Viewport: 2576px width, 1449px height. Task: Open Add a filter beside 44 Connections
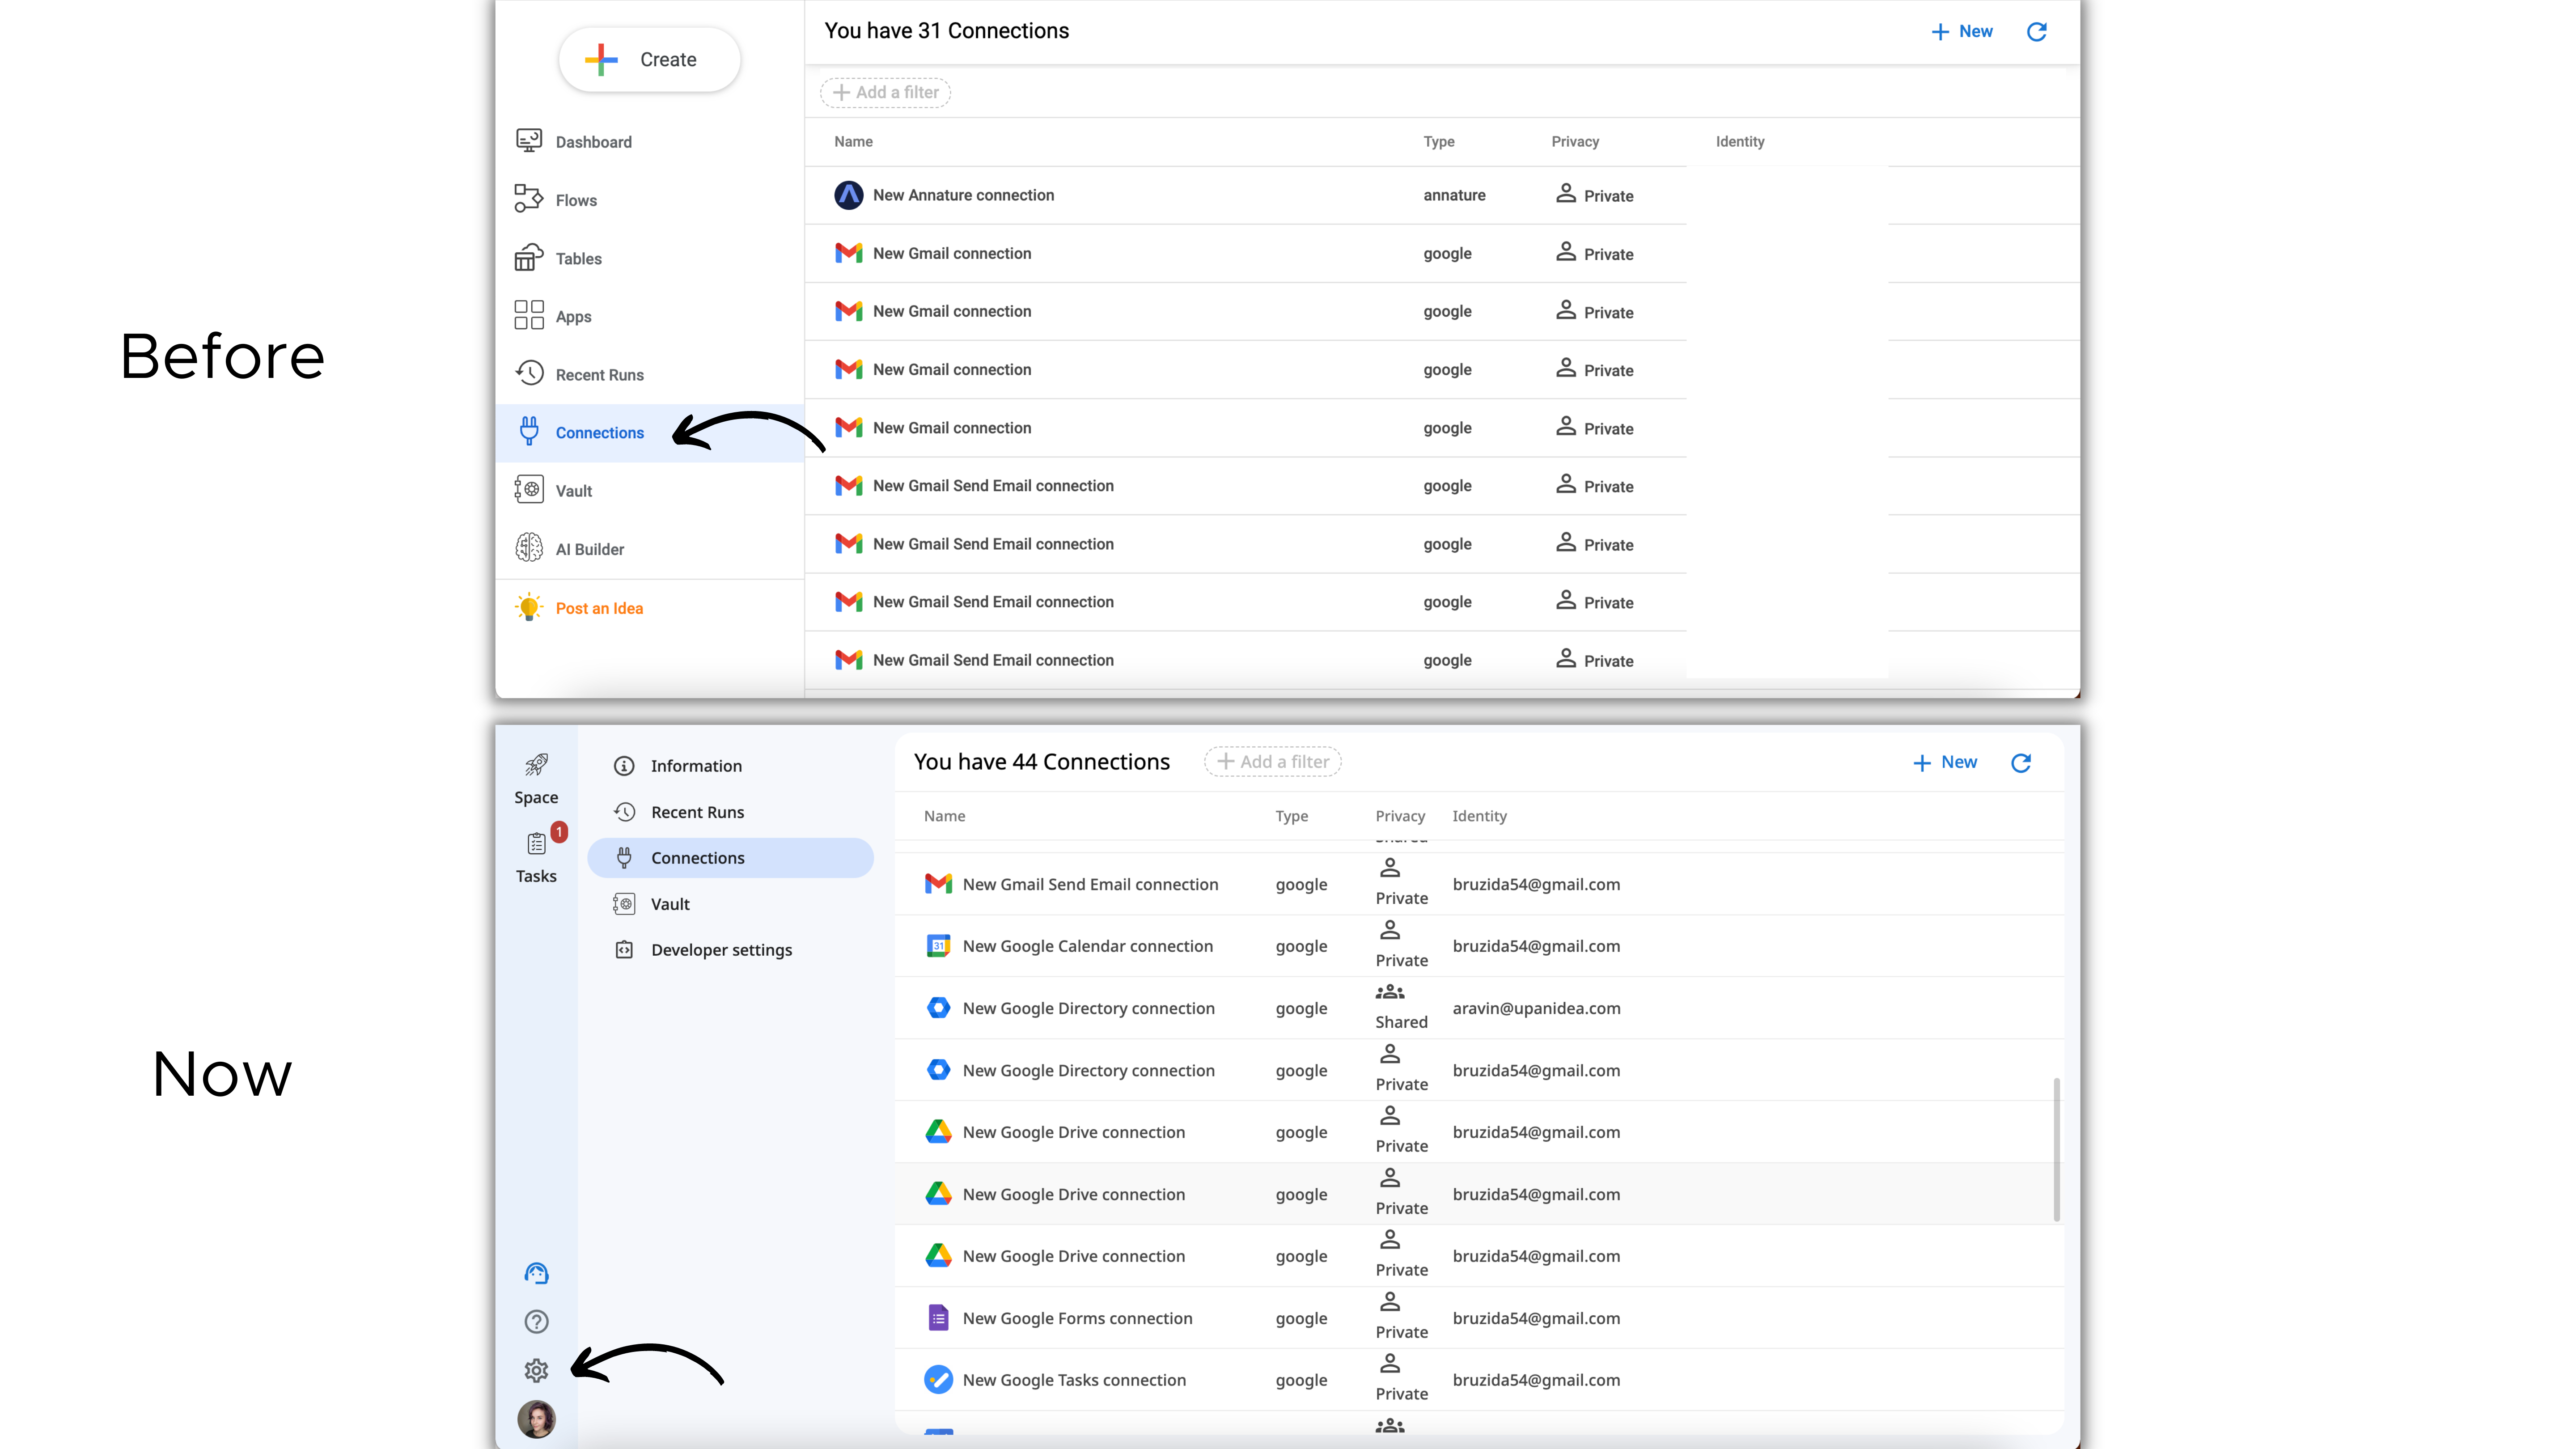point(1272,762)
